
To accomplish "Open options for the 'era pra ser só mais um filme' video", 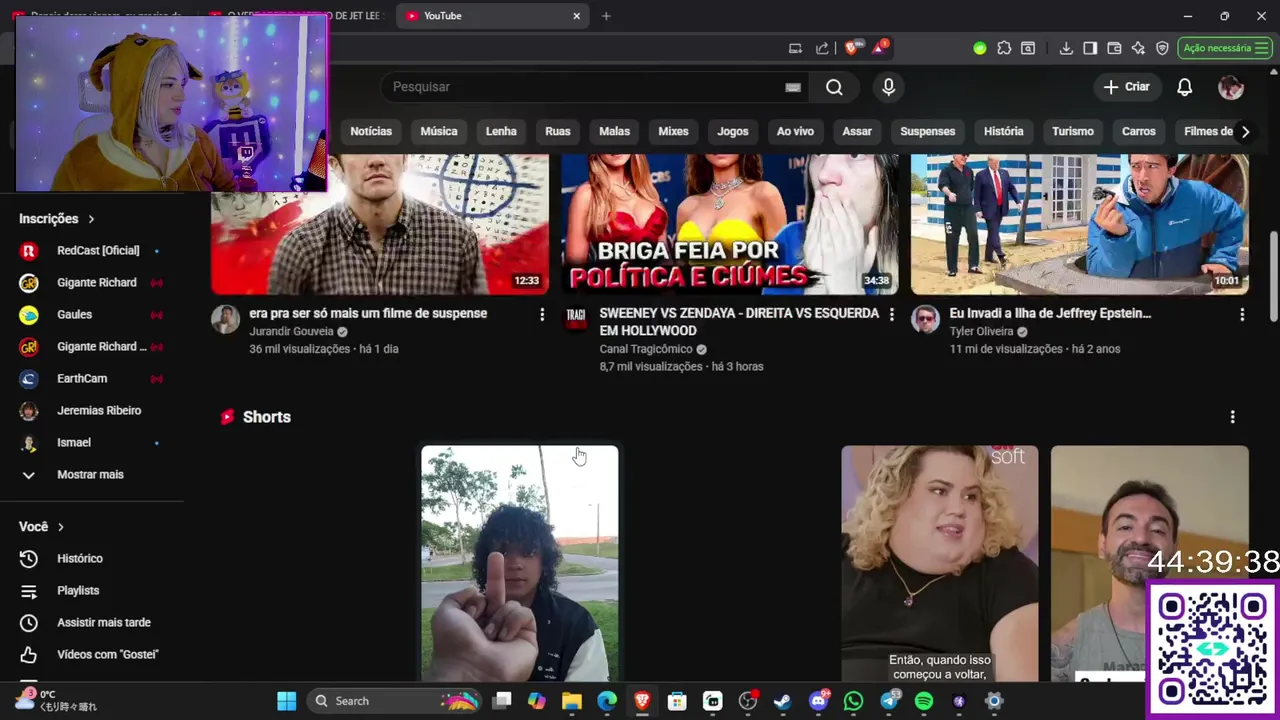I will (542, 314).
